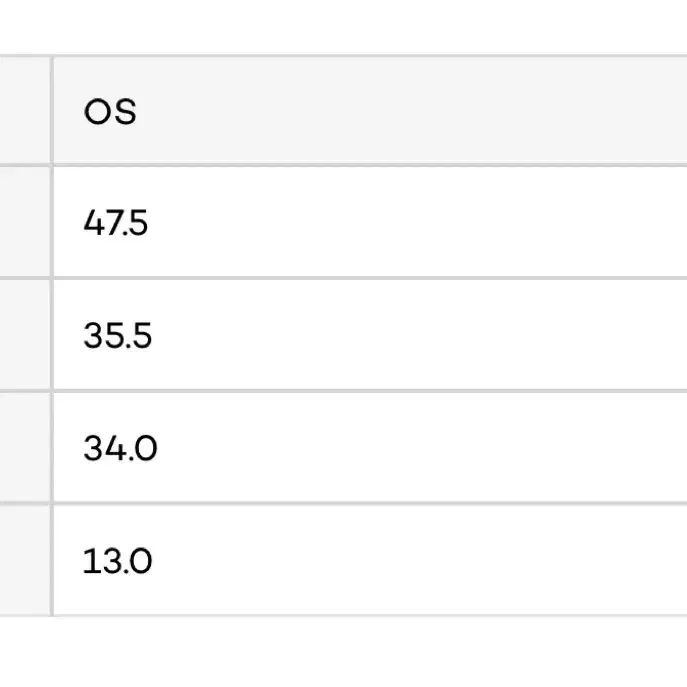Click the vertical divider left of the OS column

click(52, 336)
